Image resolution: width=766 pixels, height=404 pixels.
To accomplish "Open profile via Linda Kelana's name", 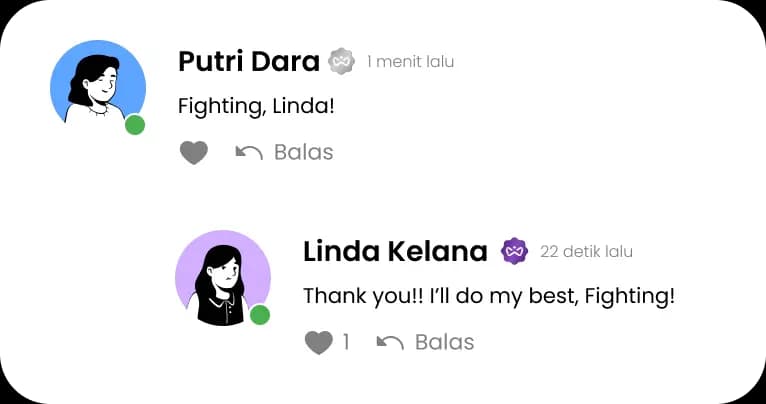I will [x=395, y=251].
